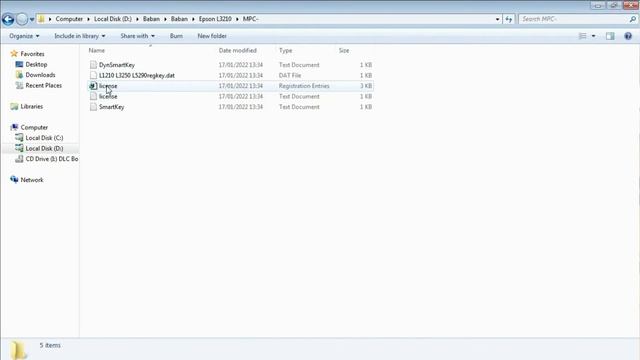Click the Network icon in sidebar
The width and height of the screenshot is (640, 360).
point(14,180)
